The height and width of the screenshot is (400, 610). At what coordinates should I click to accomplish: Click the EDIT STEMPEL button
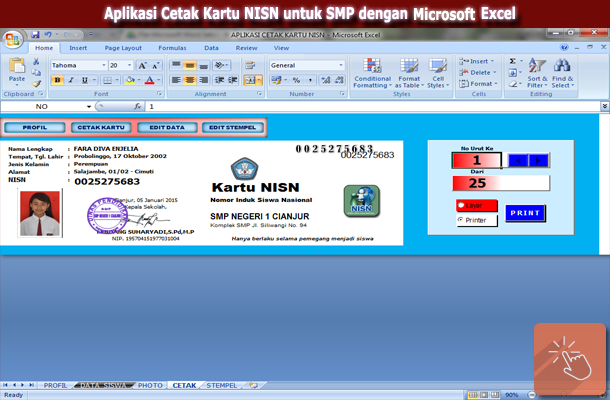pyautogui.click(x=233, y=127)
